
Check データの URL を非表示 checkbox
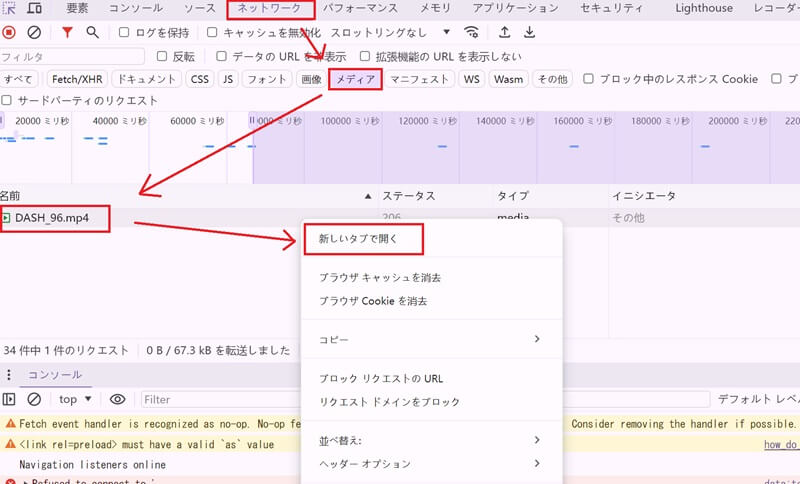tap(221, 56)
